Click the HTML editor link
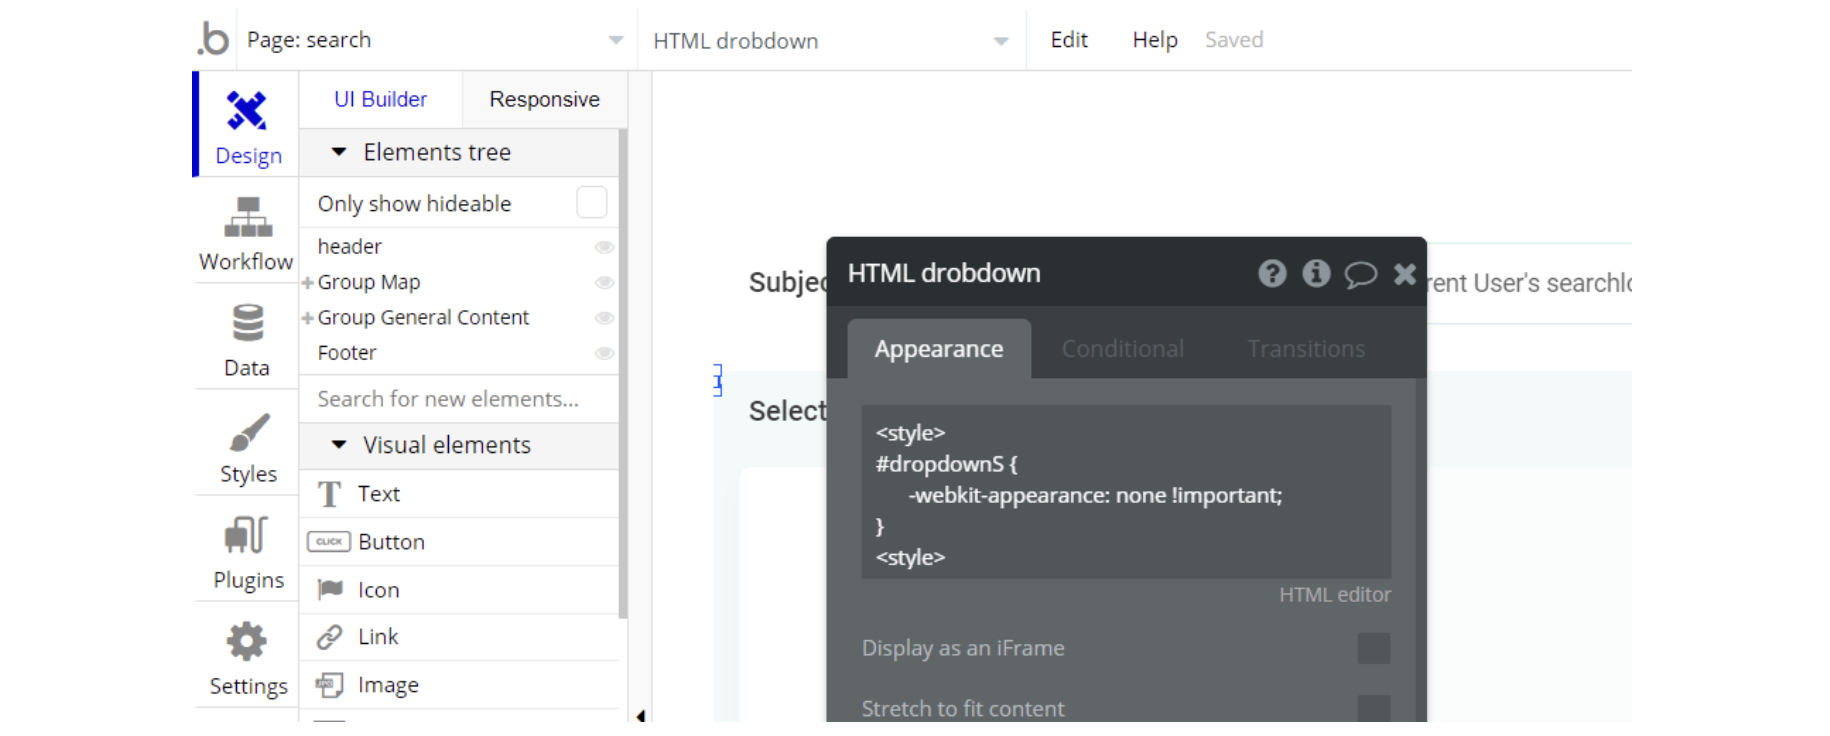The image size is (1830, 736). [x=1334, y=595]
